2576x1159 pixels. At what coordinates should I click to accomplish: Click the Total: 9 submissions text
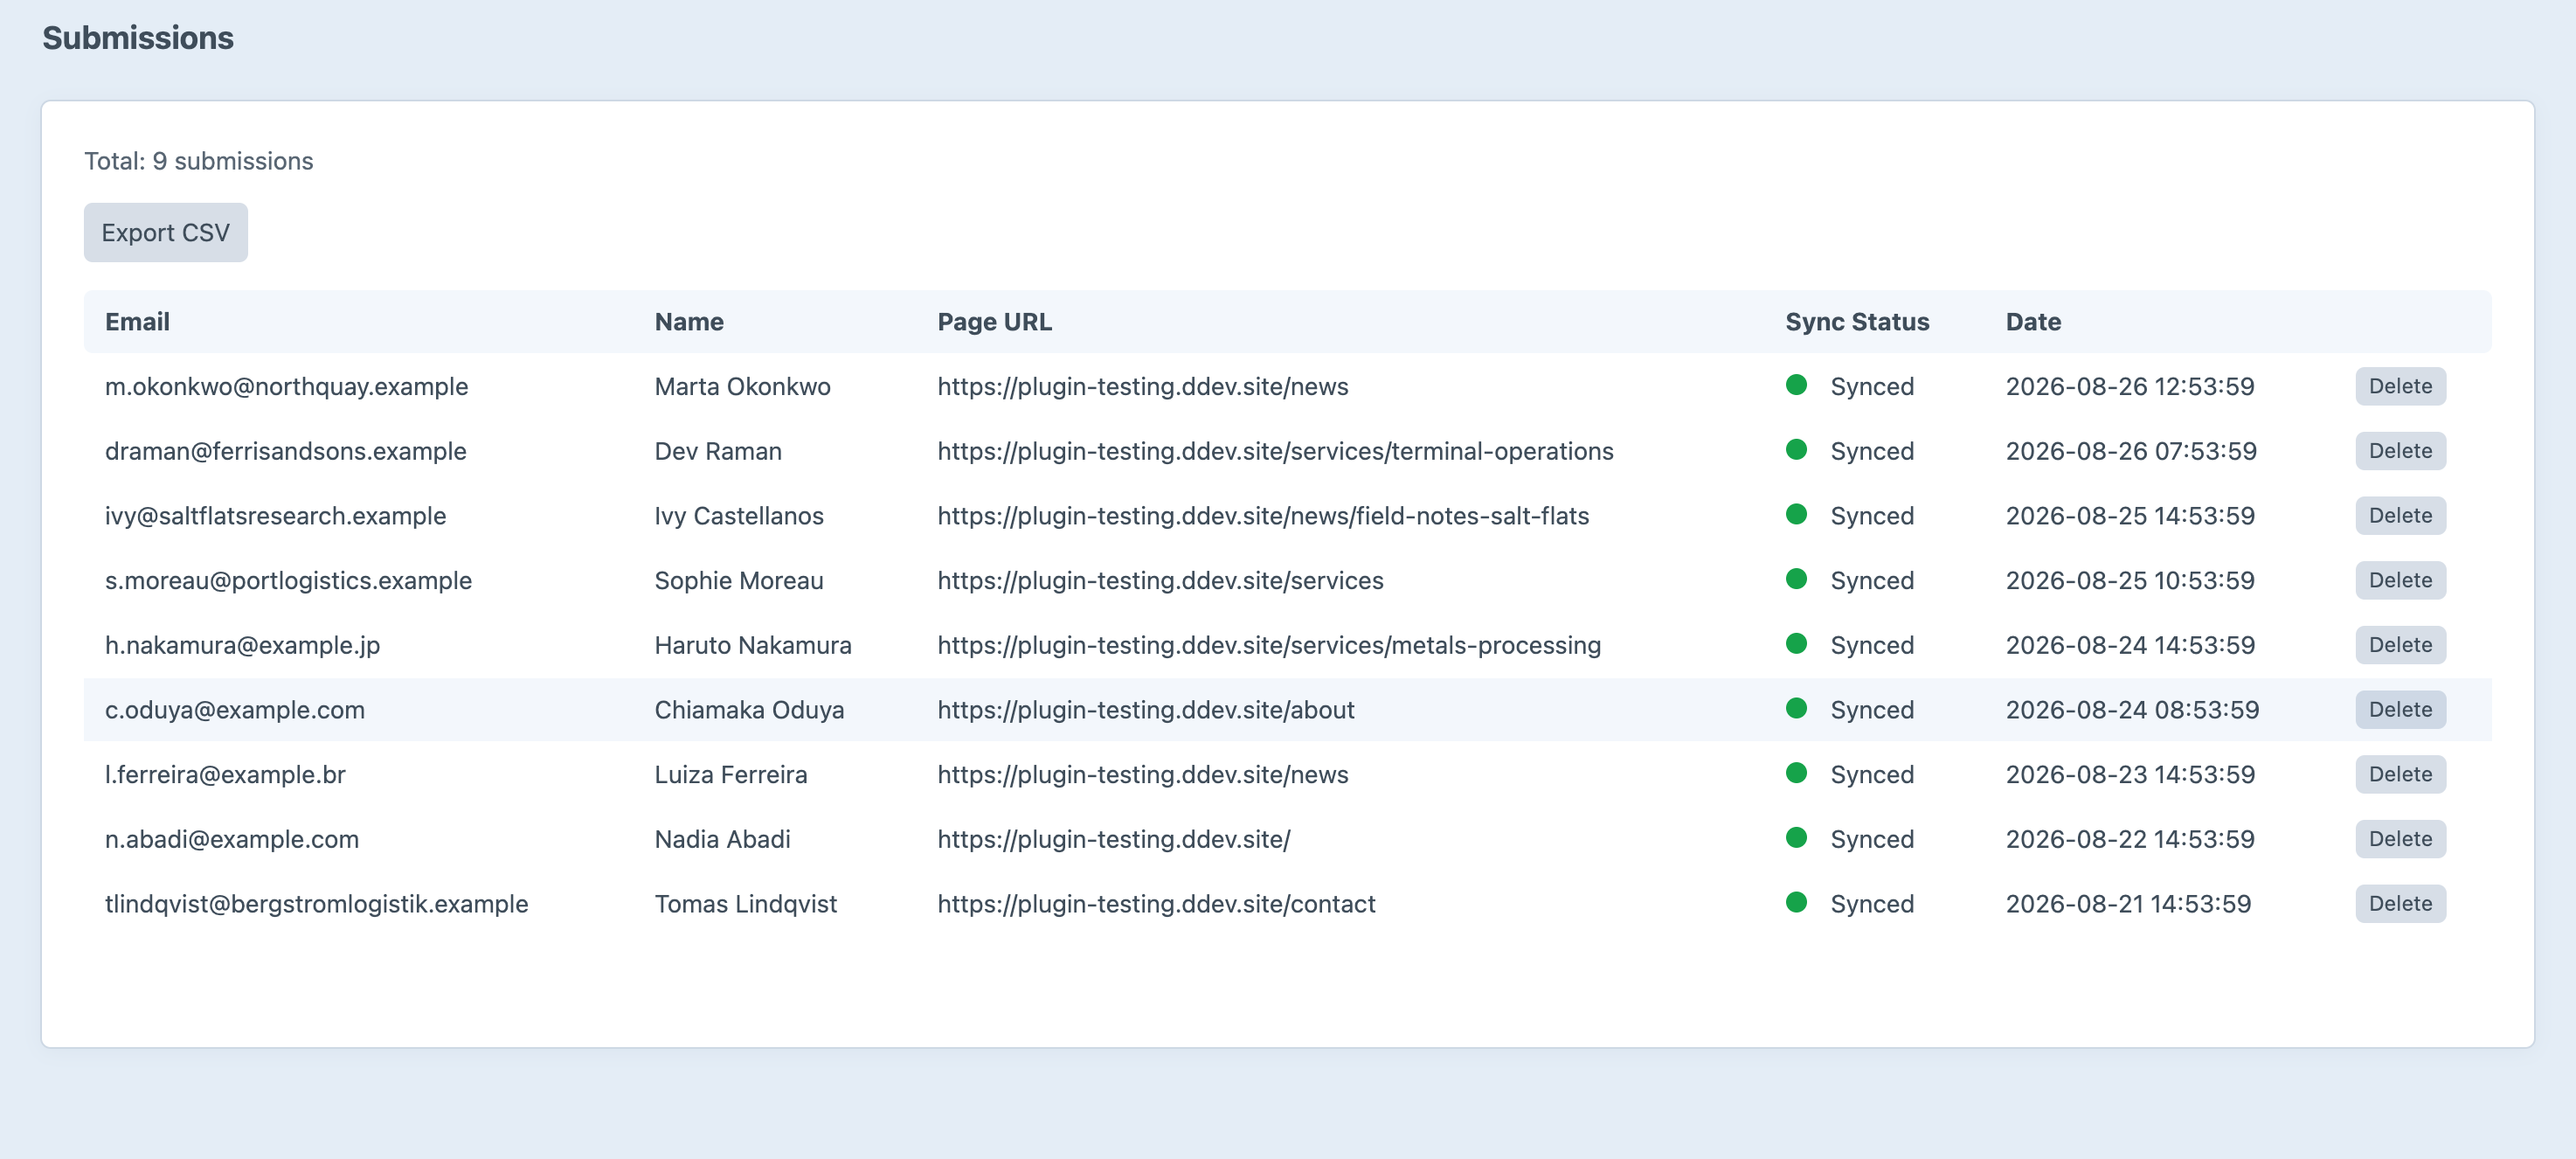pyautogui.click(x=198, y=161)
